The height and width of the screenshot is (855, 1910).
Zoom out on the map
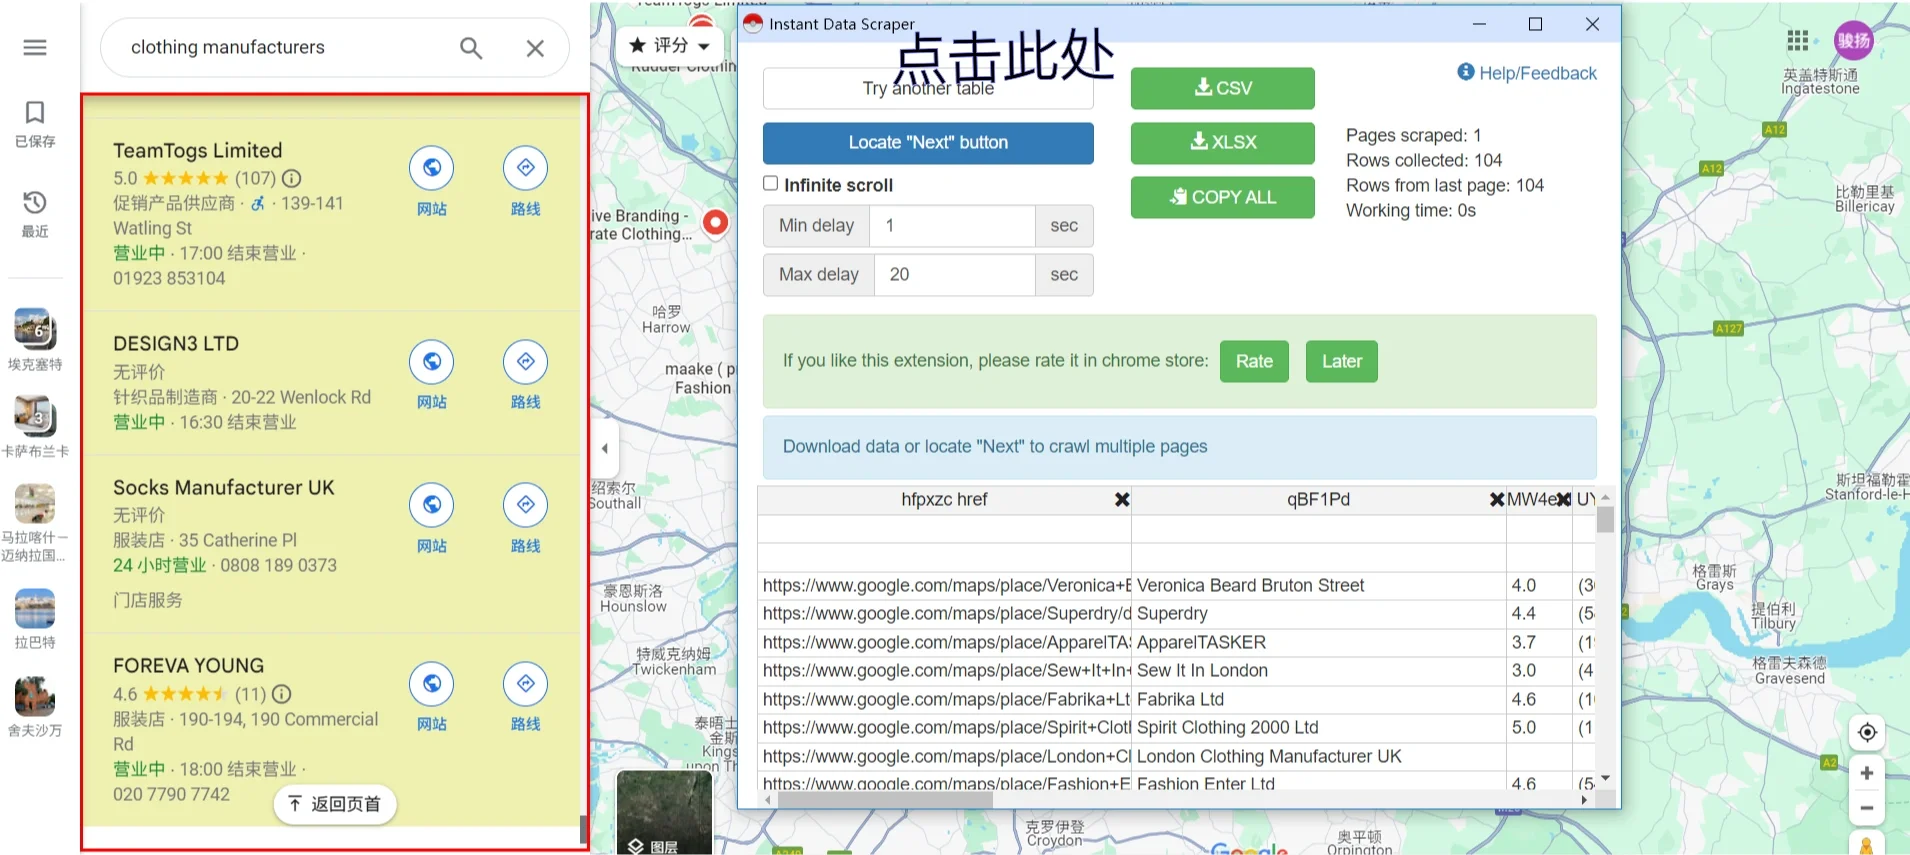tap(1866, 808)
